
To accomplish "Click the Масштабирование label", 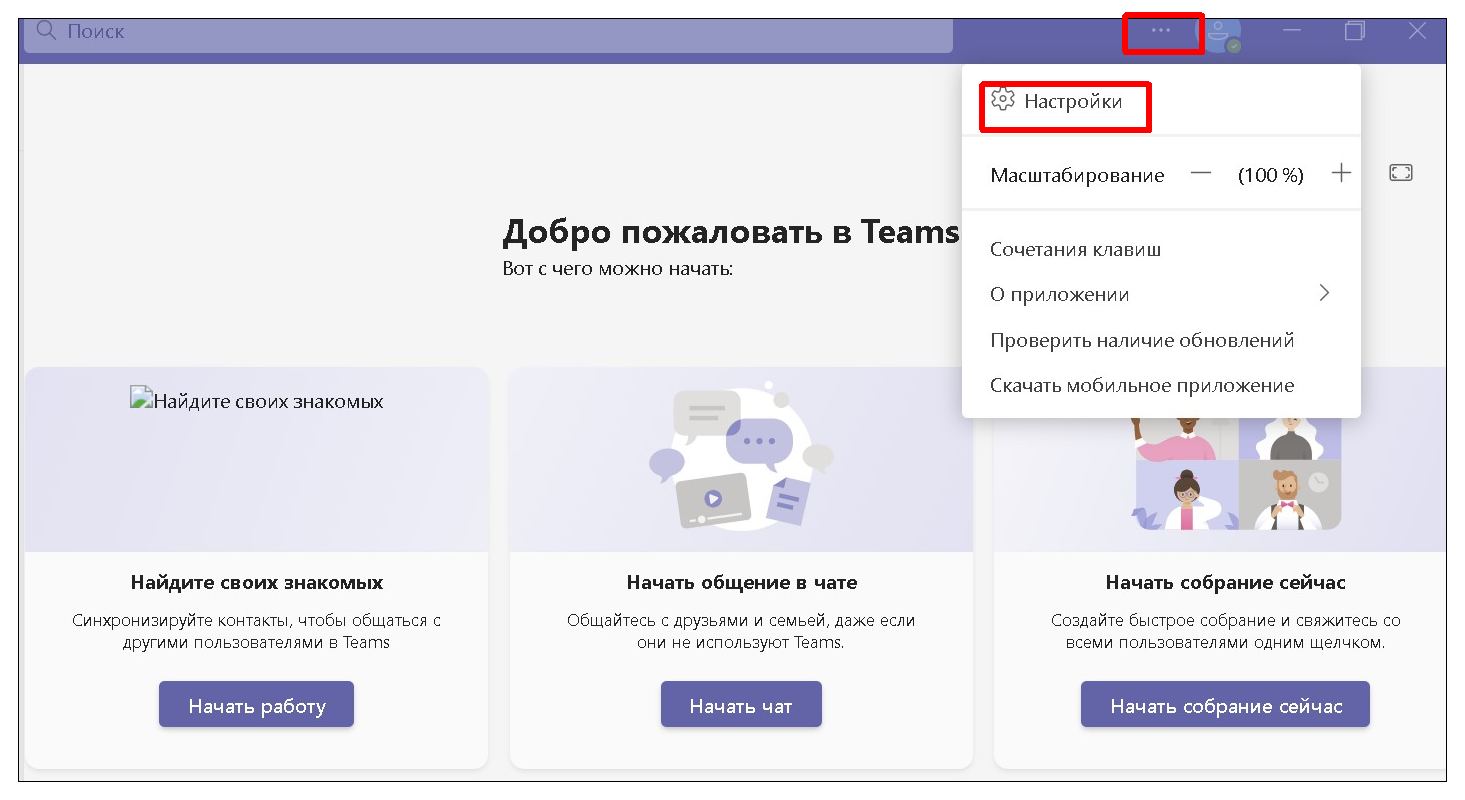I will pyautogui.click(x=1077, y=175).
